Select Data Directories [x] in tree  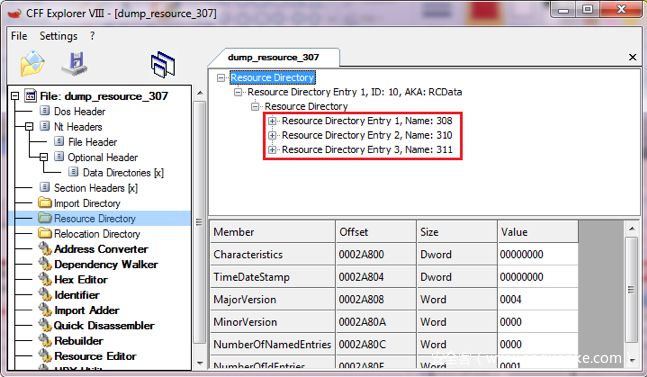(123, 172)
